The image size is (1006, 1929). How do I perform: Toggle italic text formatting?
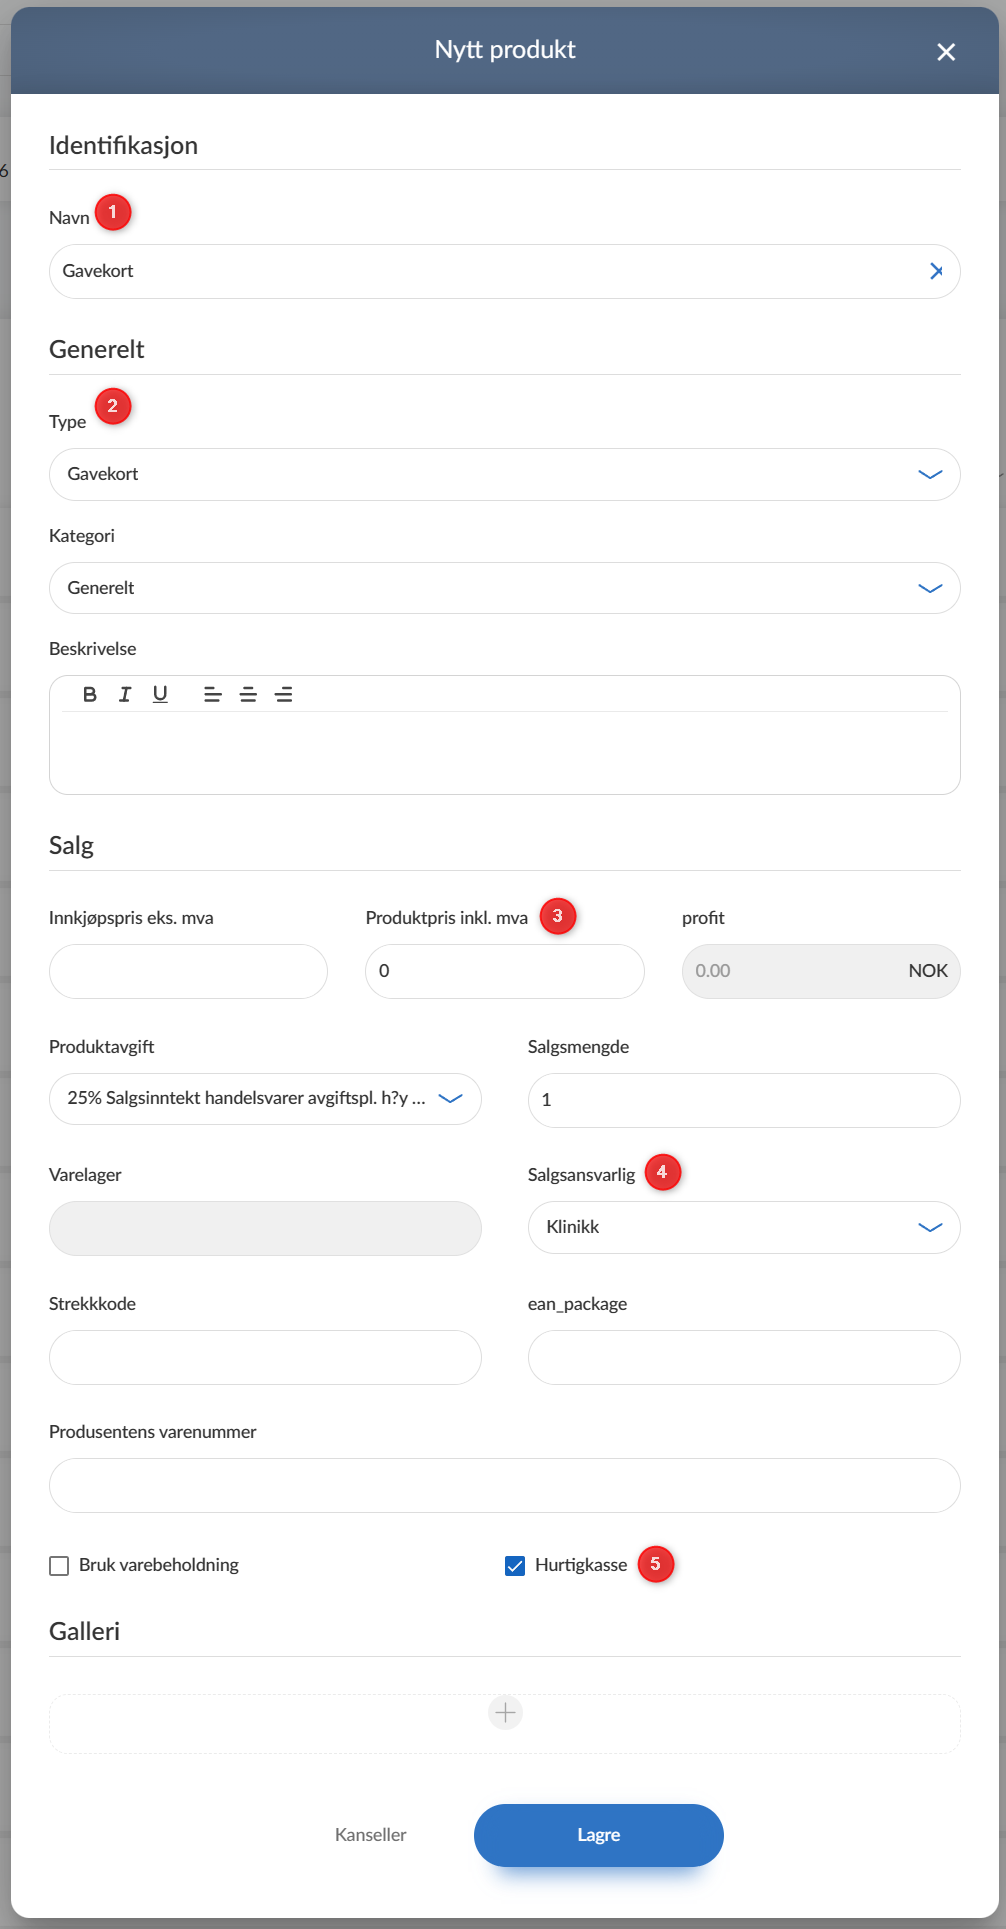pyautogui.click(x=125, y=694)
